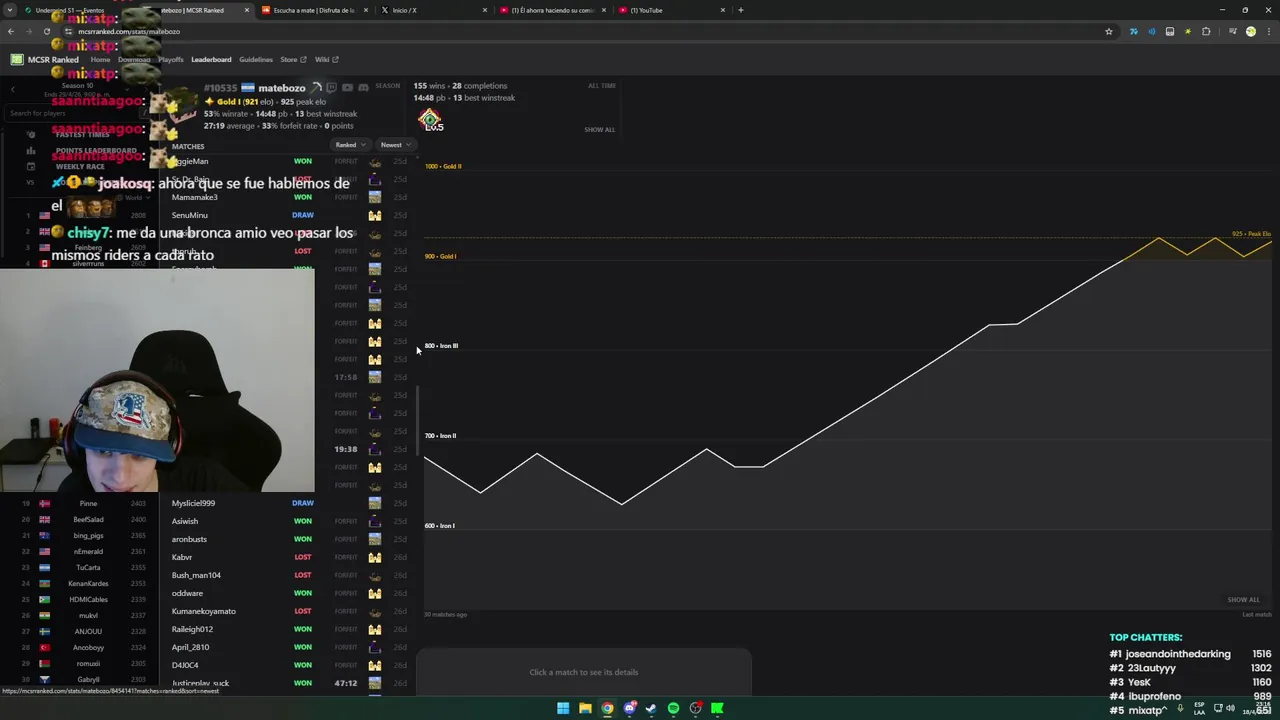Viewport: 1280px width, 720px height.
Task: Click Show All under achievements
Action: pyautogui.click(x=600, y=129)
